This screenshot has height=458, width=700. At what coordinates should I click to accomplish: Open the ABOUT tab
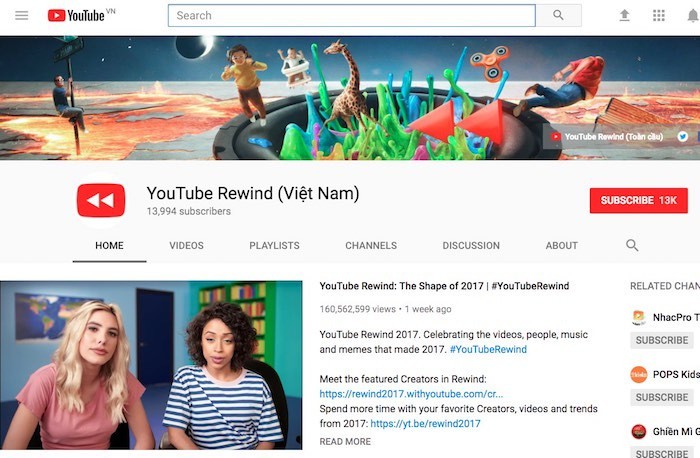562,246
